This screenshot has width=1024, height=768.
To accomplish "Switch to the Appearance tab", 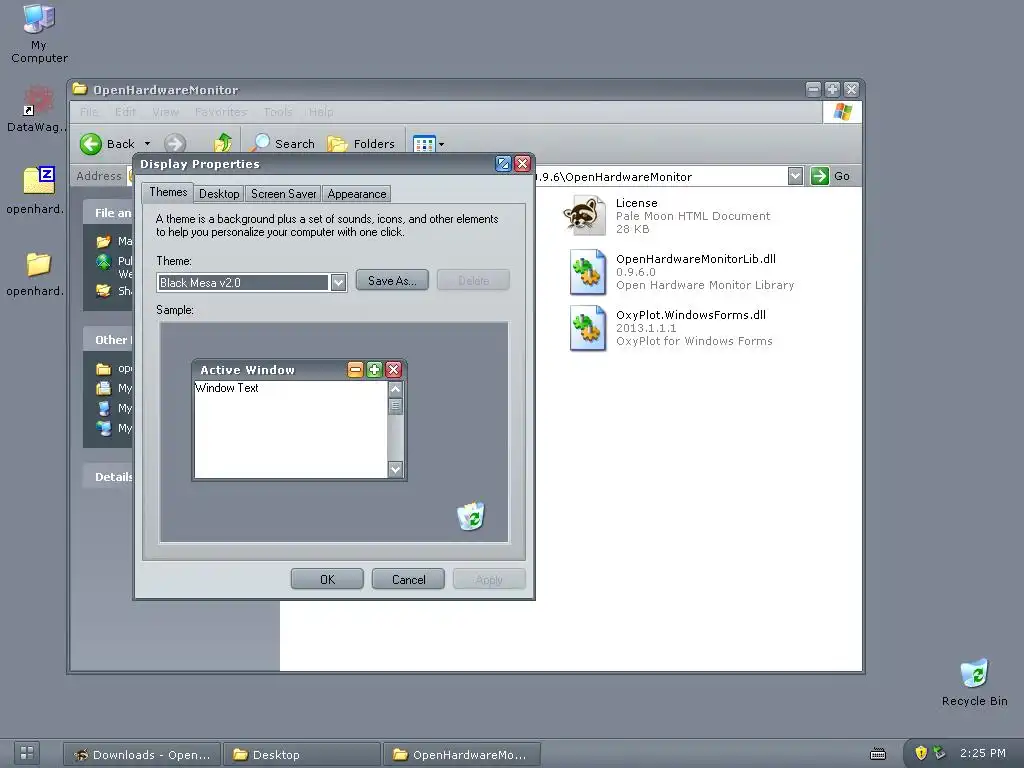I will tap(357, 194).
